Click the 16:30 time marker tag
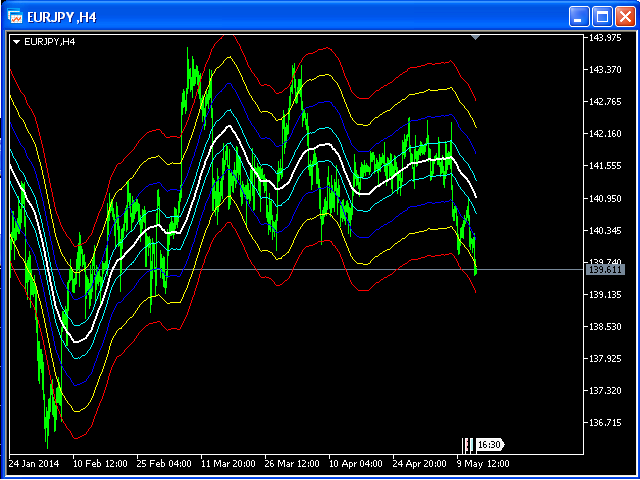This screenshot has width=640, height=480. coord(490,444)
